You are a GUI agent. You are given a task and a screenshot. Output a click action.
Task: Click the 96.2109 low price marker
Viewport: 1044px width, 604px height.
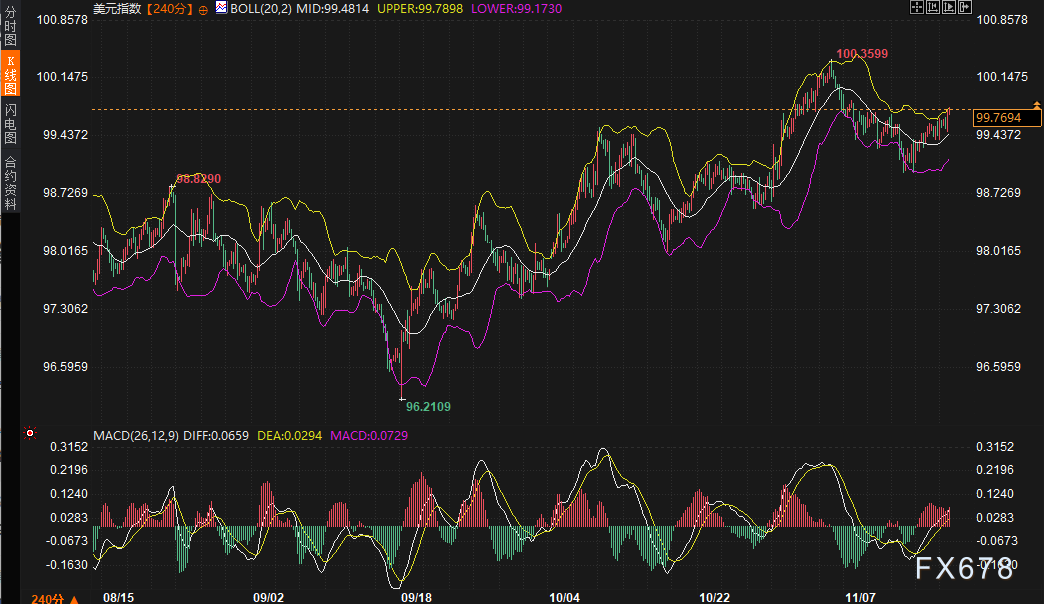(428, 406)
